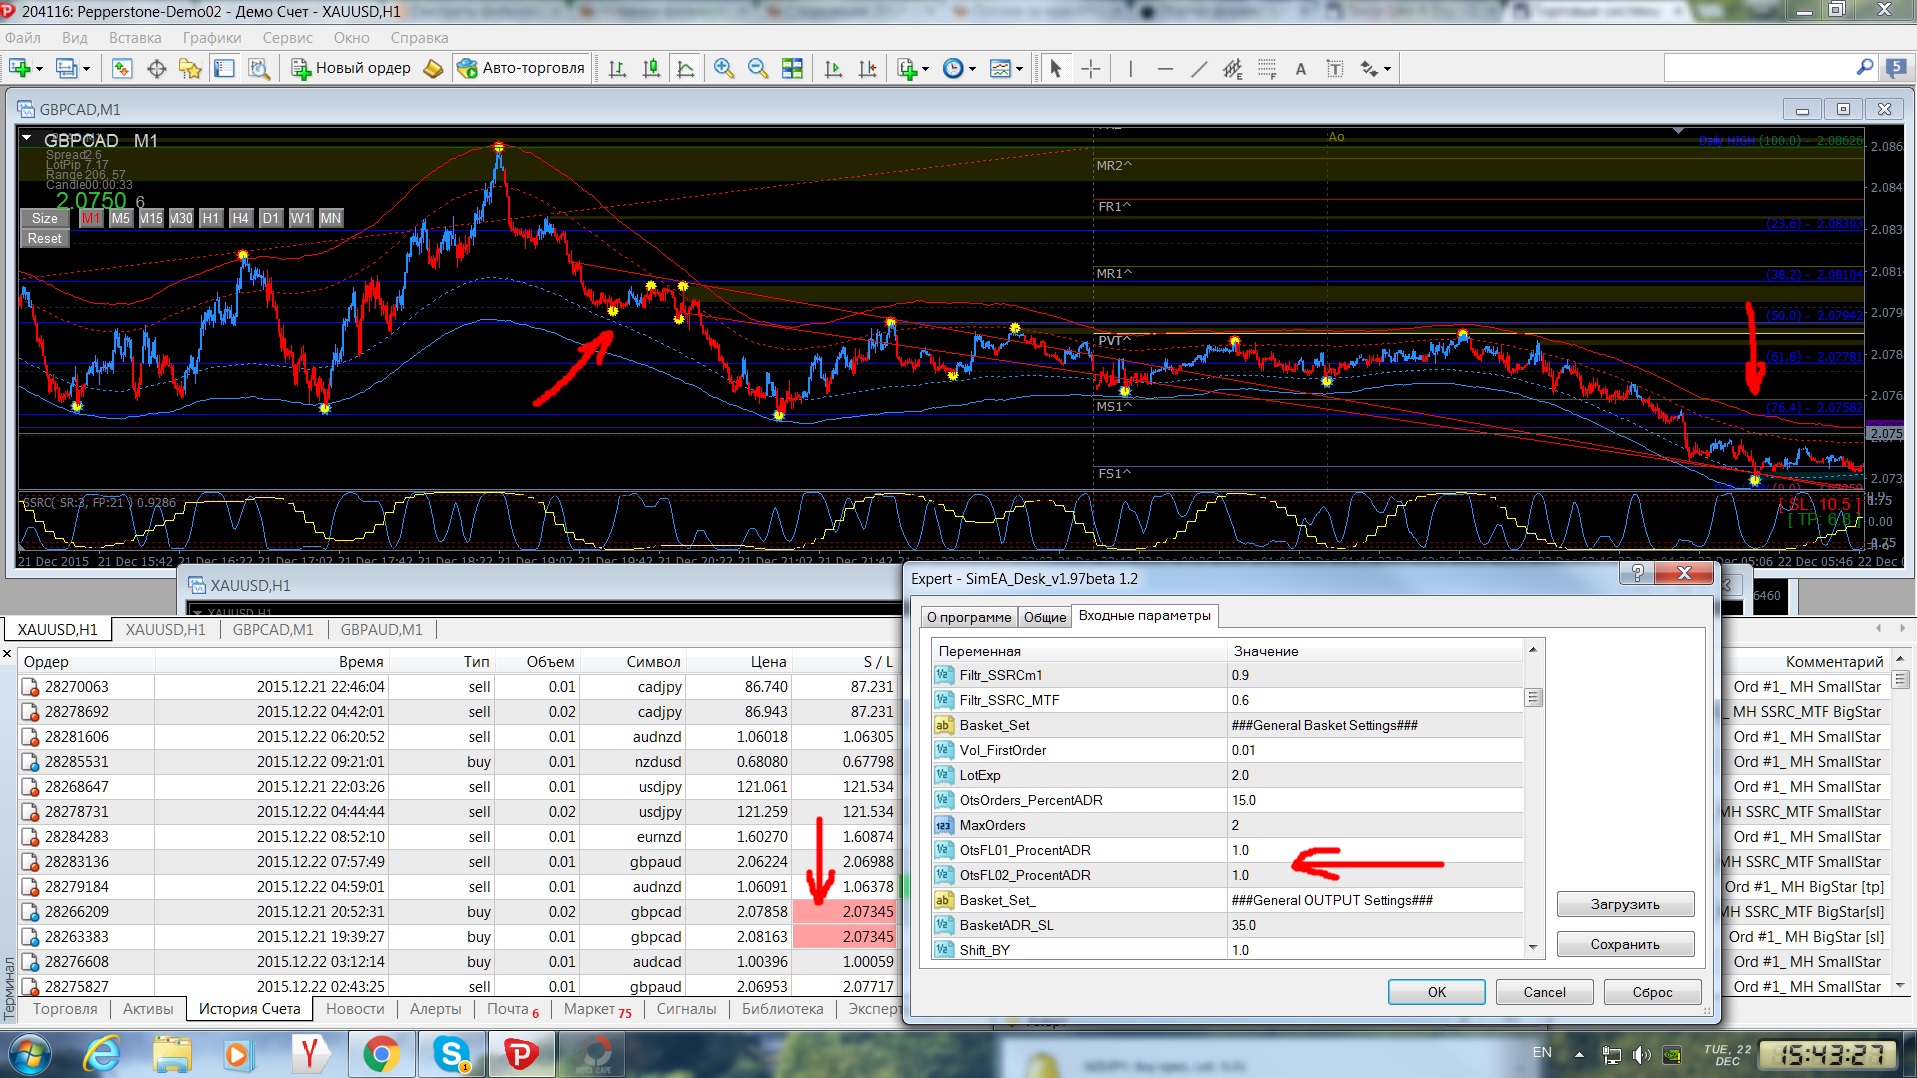
Task: Click the zoom in magnifier icon
Action: coord(724,68)
